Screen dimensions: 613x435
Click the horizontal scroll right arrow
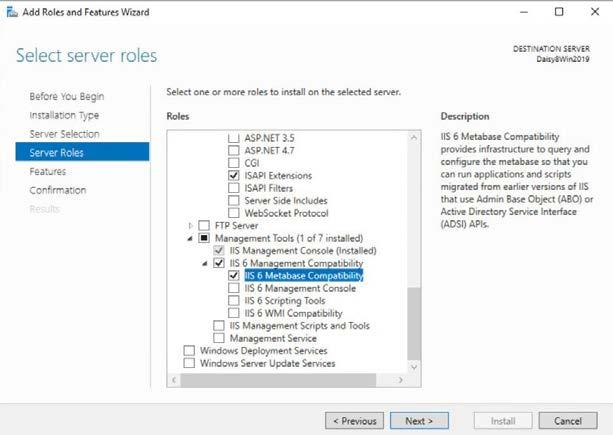pos(400,380)
